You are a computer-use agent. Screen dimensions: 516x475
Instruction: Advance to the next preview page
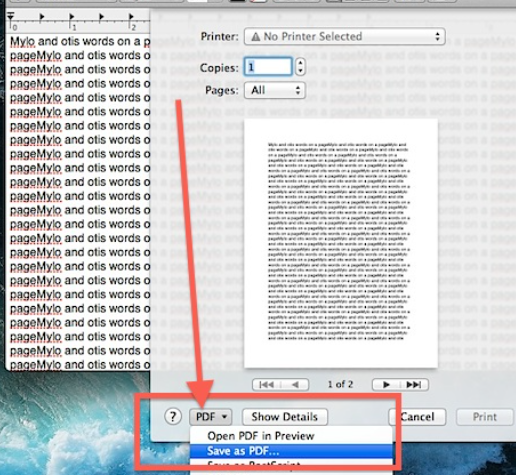coord(386,385)
